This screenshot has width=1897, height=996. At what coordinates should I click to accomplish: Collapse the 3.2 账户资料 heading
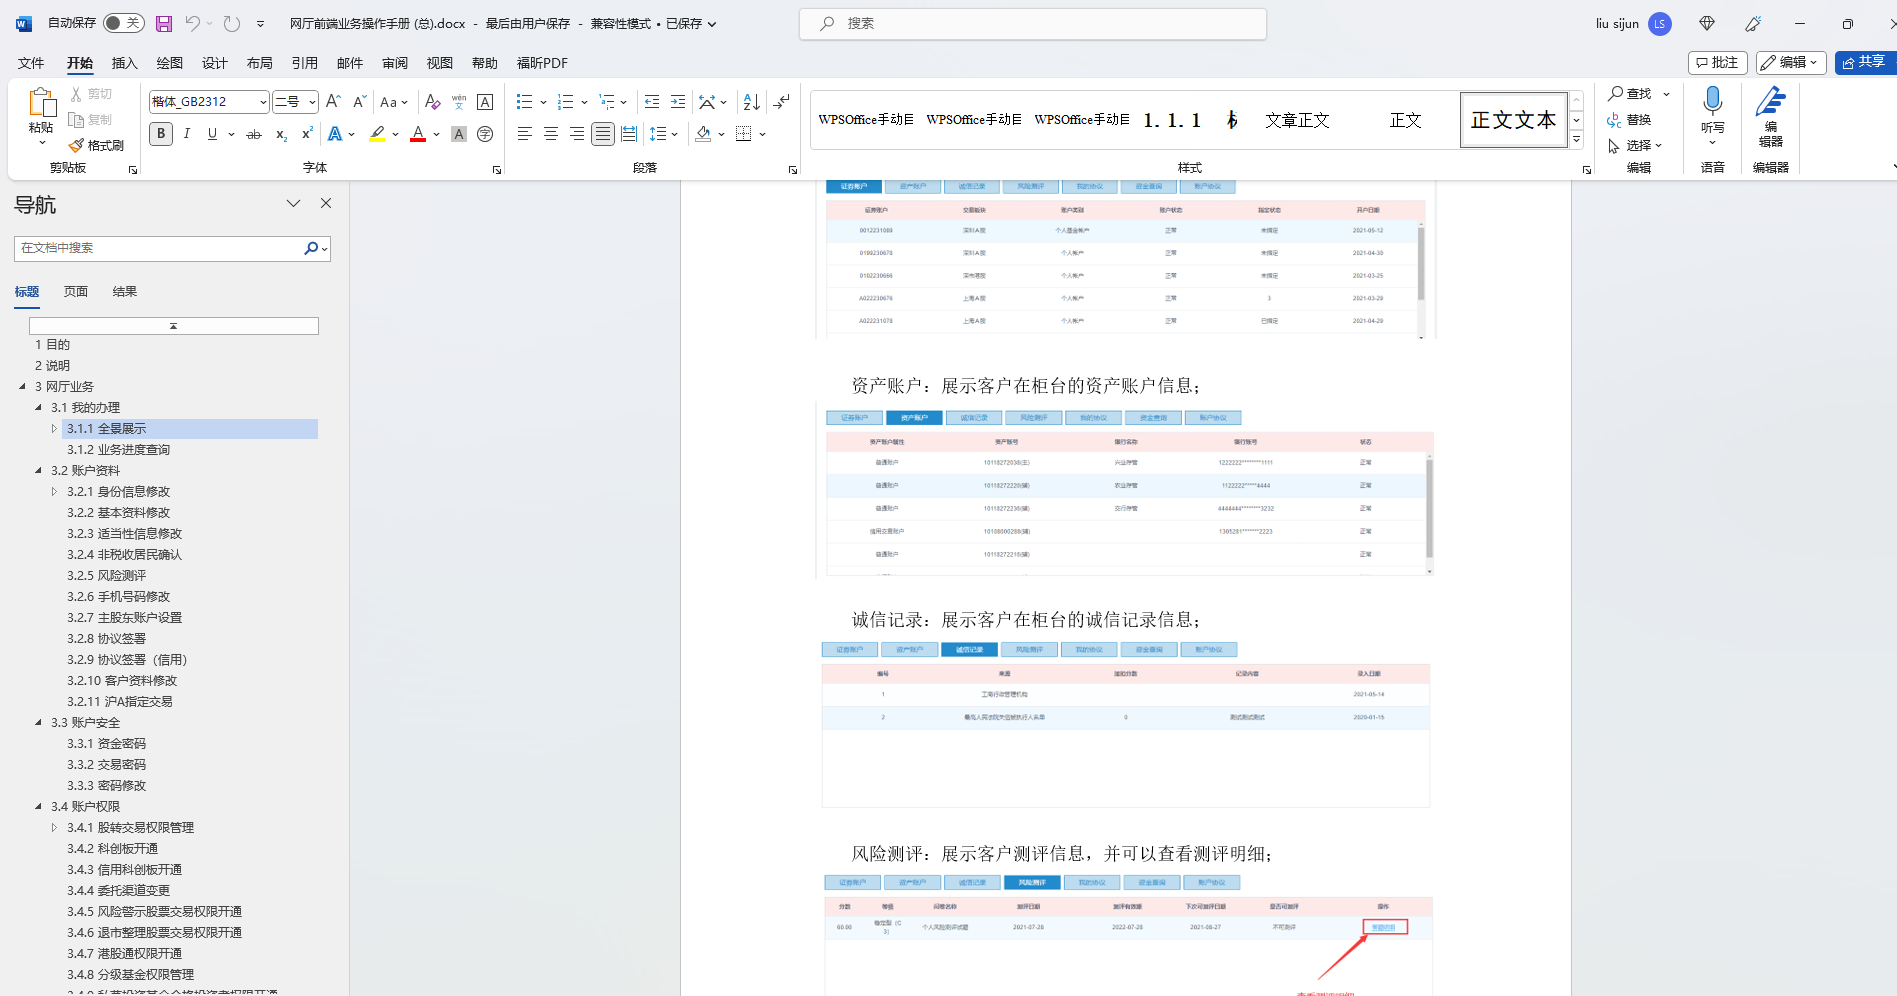38,470
